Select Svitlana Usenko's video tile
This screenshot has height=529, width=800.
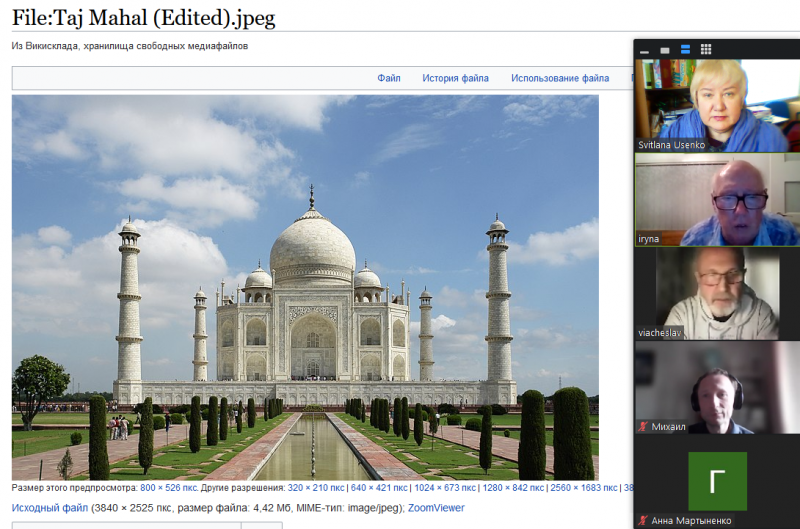point(717,105)
